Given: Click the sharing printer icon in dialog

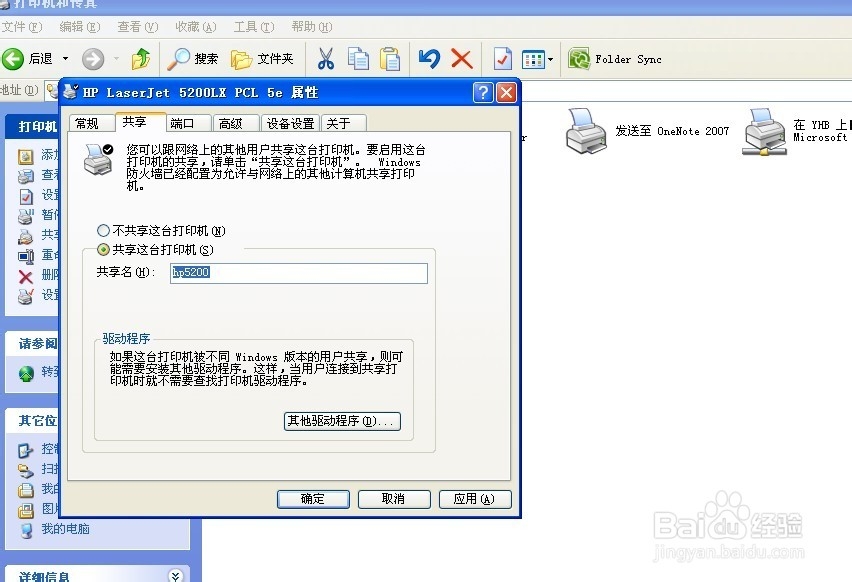Looking at the screenshot, I should pyautogui.click(x=98, y=159).
